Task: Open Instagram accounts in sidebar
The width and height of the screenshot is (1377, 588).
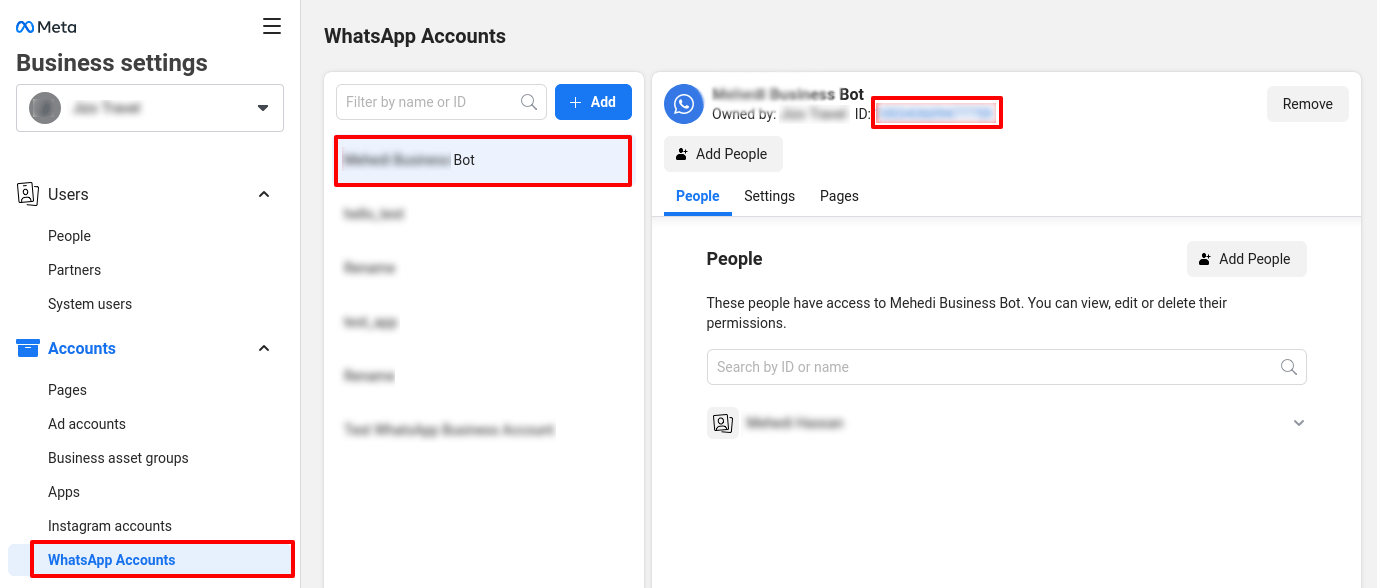Action: [110, 526]
